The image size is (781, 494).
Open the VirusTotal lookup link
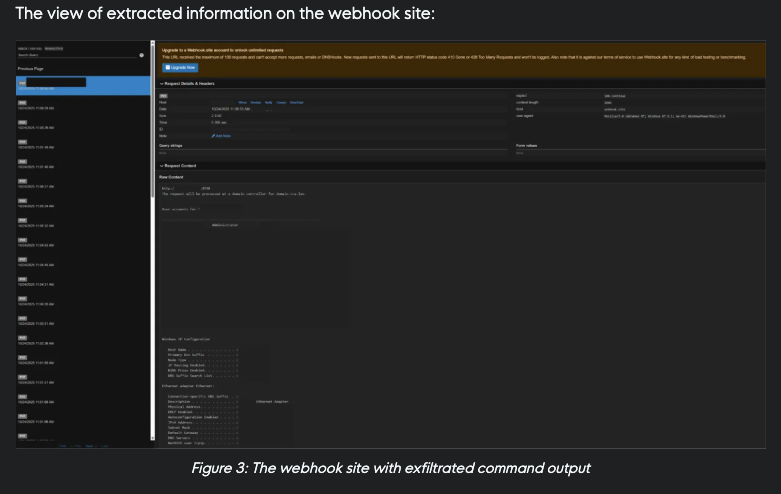coord(296,103)
